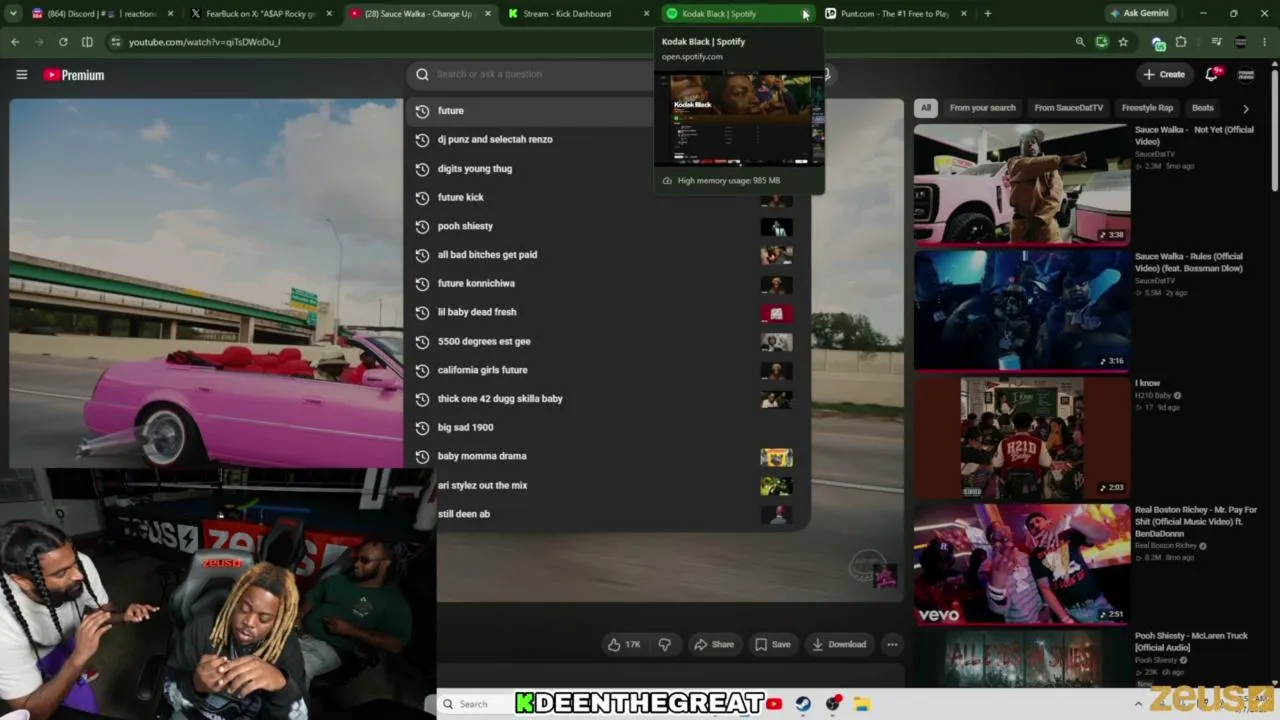Select 'california girls future' suggestion
The width and height of the screenshot is (1280, 720).
pos(607,370)
